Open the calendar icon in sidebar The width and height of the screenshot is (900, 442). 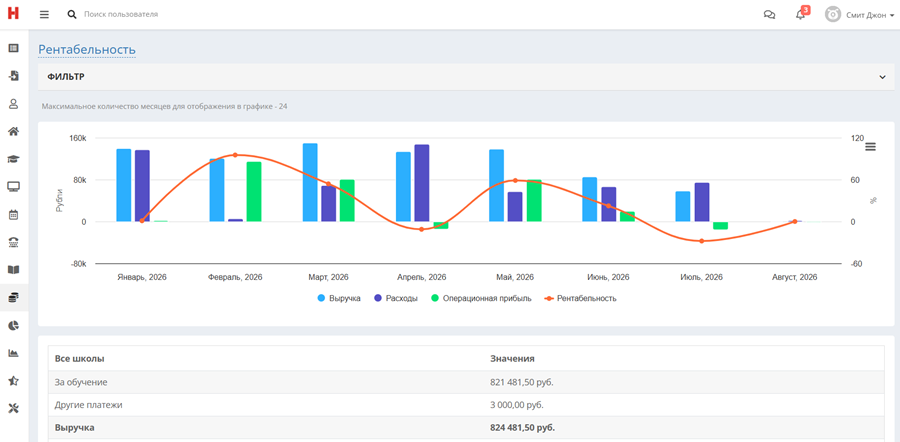tap(14, 215)
